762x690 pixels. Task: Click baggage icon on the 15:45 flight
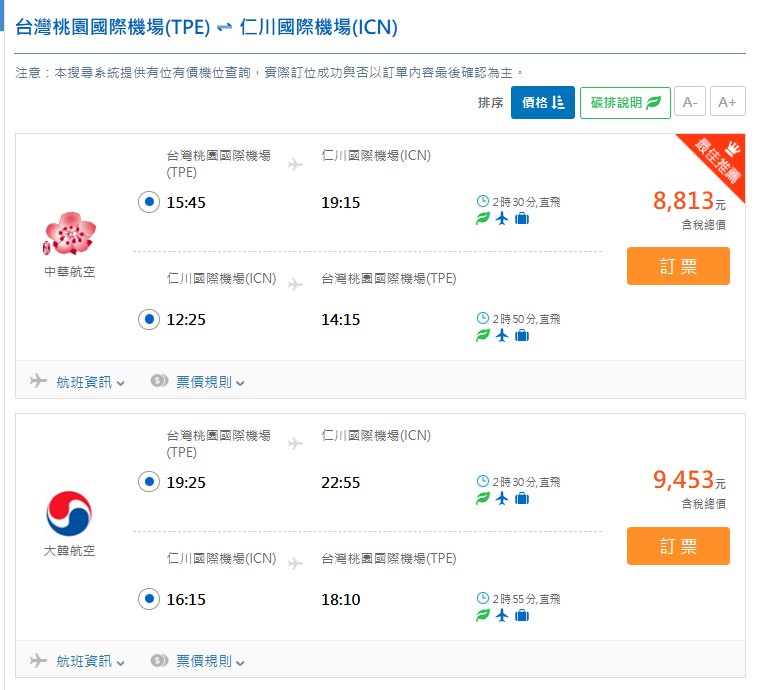[x=521, y=219]
